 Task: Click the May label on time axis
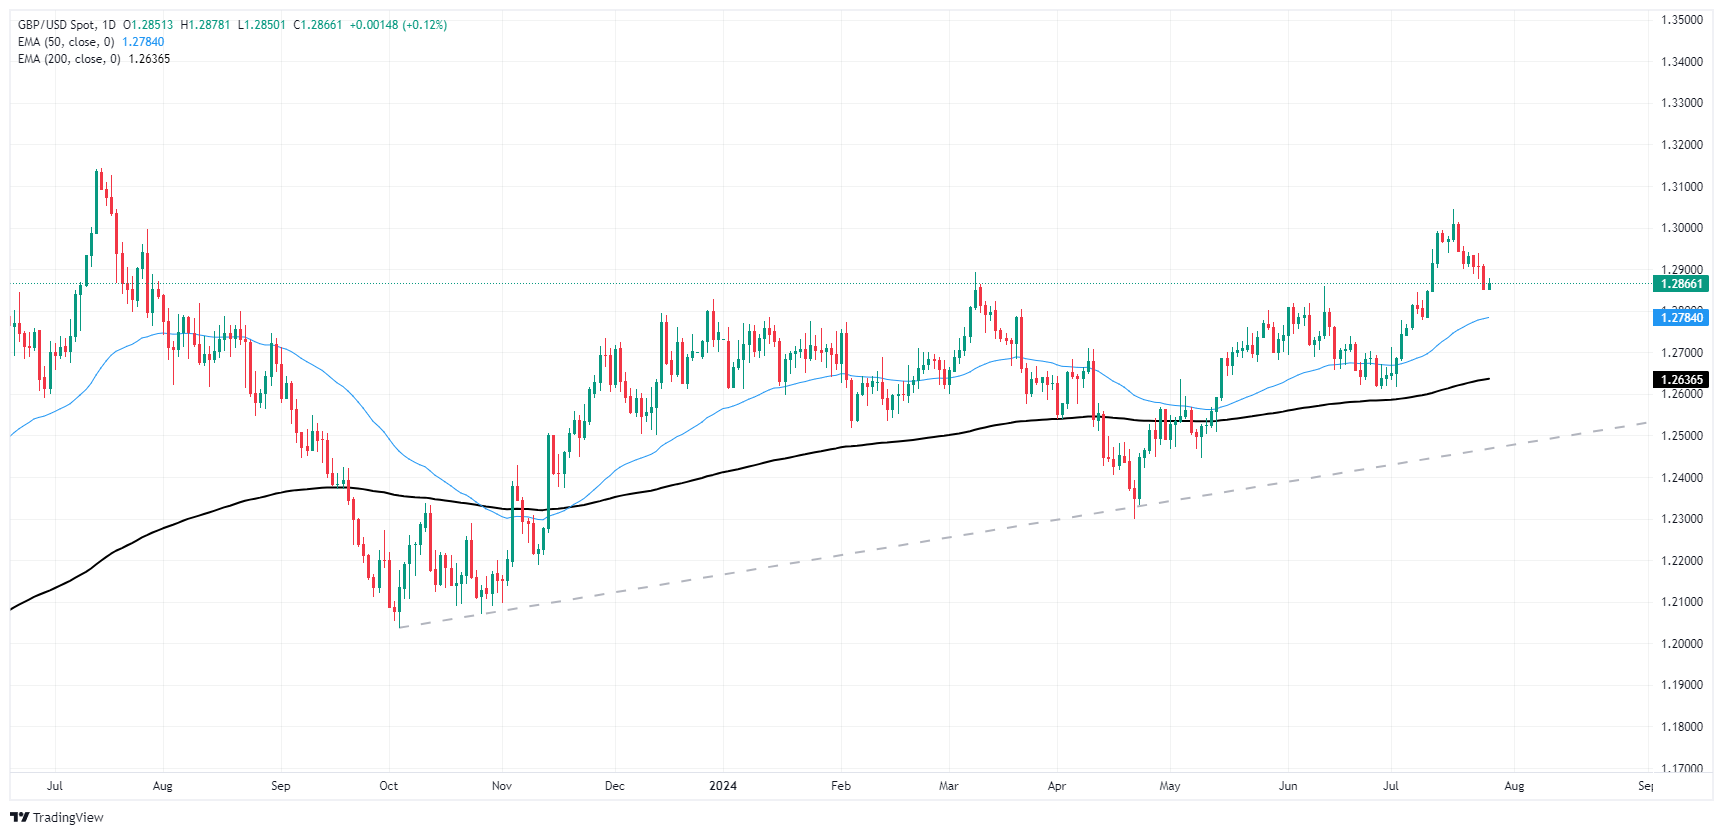tap(1170, 786)
